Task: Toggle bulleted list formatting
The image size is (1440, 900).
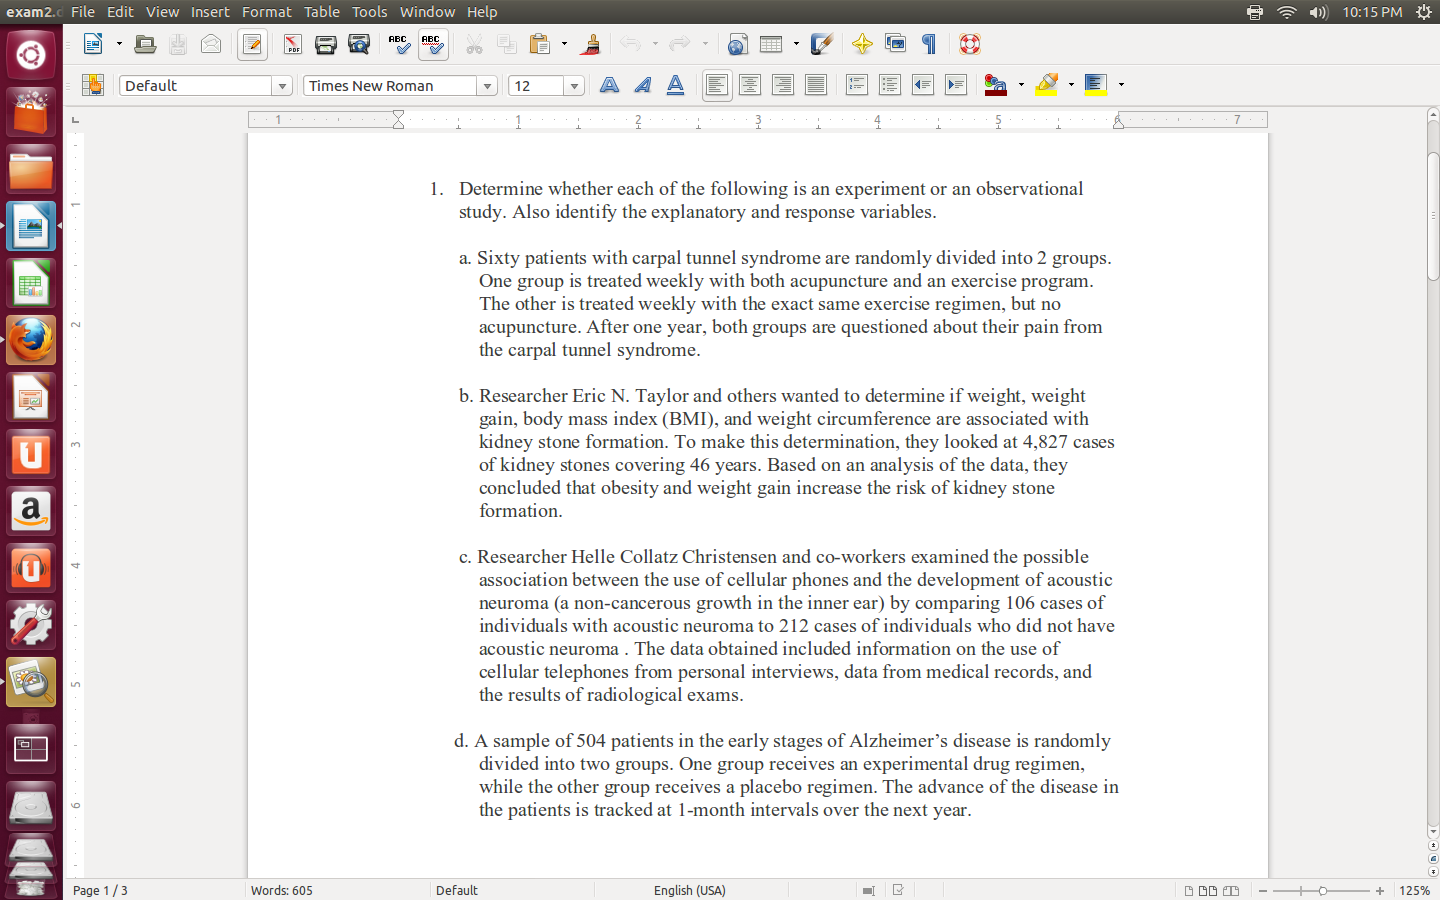Action: 889,85
